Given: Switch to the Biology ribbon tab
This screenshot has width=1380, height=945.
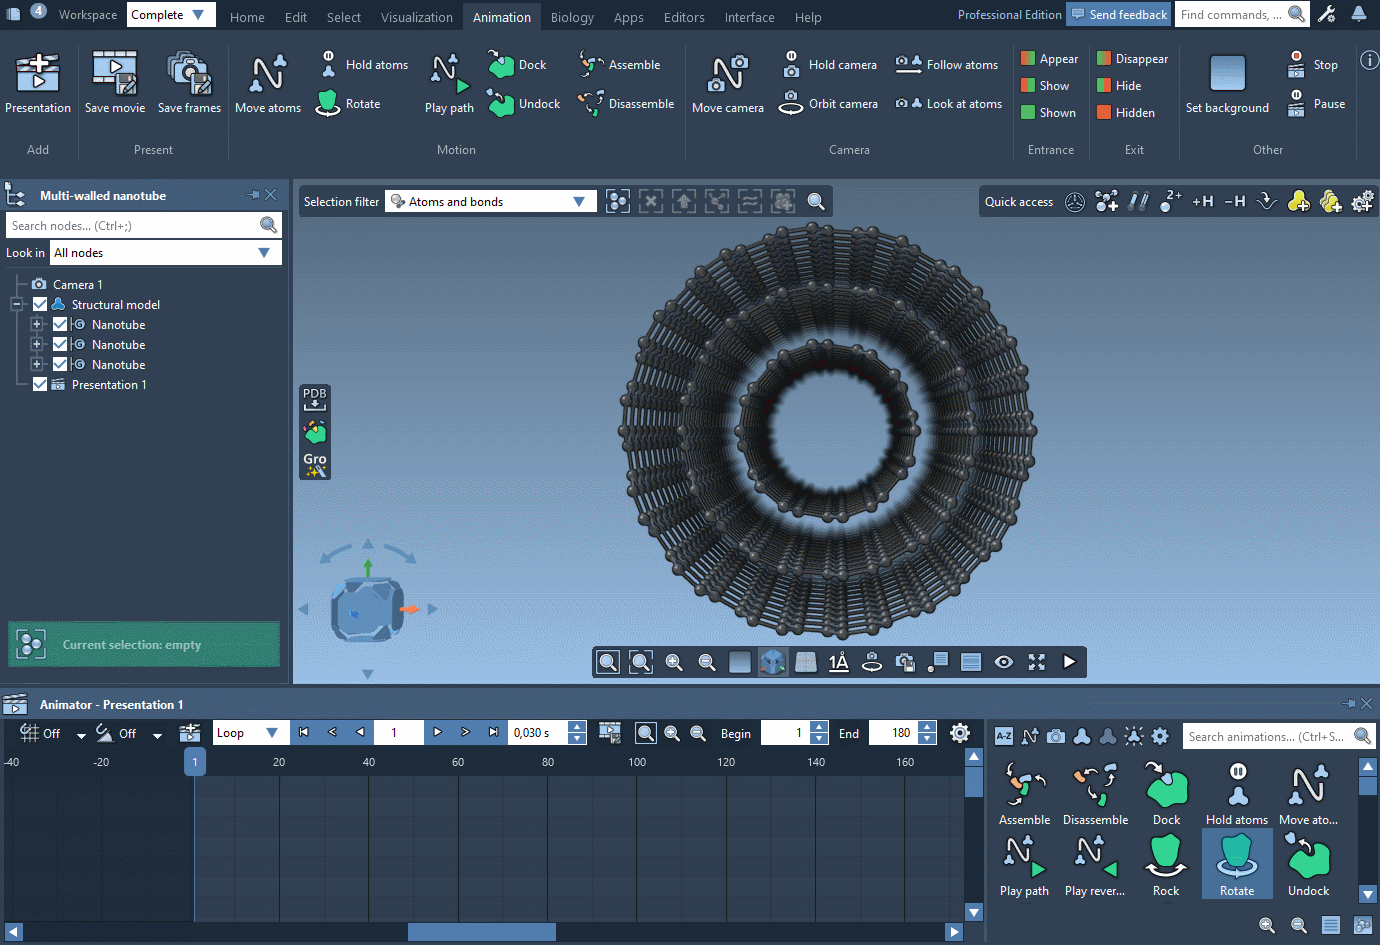Looking at the screenshot, I should point(572,16).
